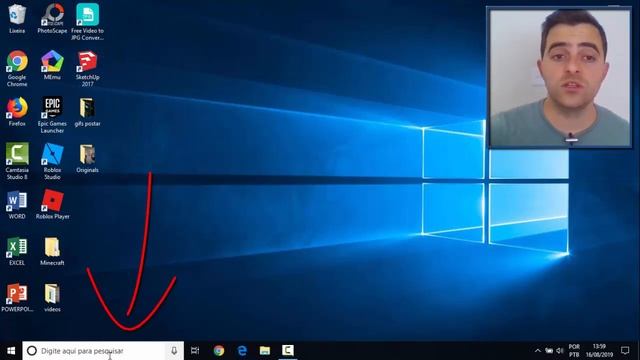Click the webcam video overlay

click(x=560, y=78)
